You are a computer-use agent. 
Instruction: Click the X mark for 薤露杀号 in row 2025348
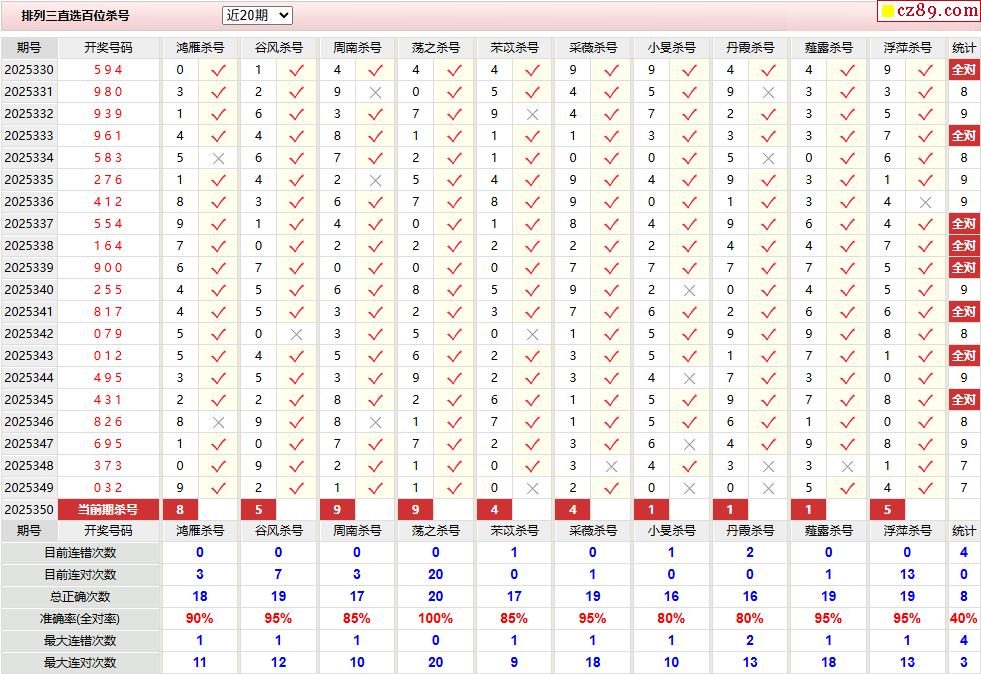pos(847,466)
